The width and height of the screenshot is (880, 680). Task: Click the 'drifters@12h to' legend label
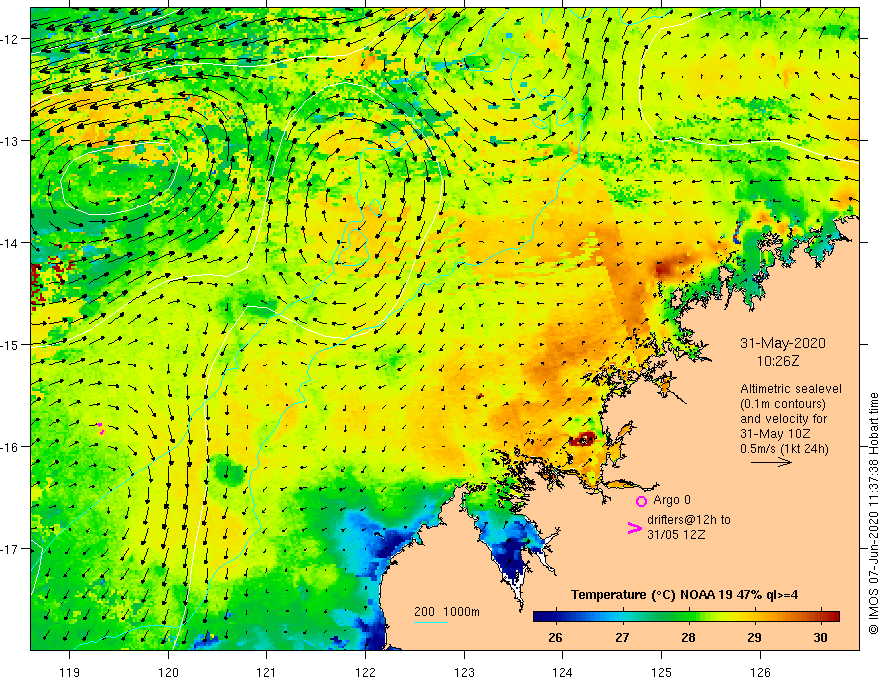[x=689, y=520]
